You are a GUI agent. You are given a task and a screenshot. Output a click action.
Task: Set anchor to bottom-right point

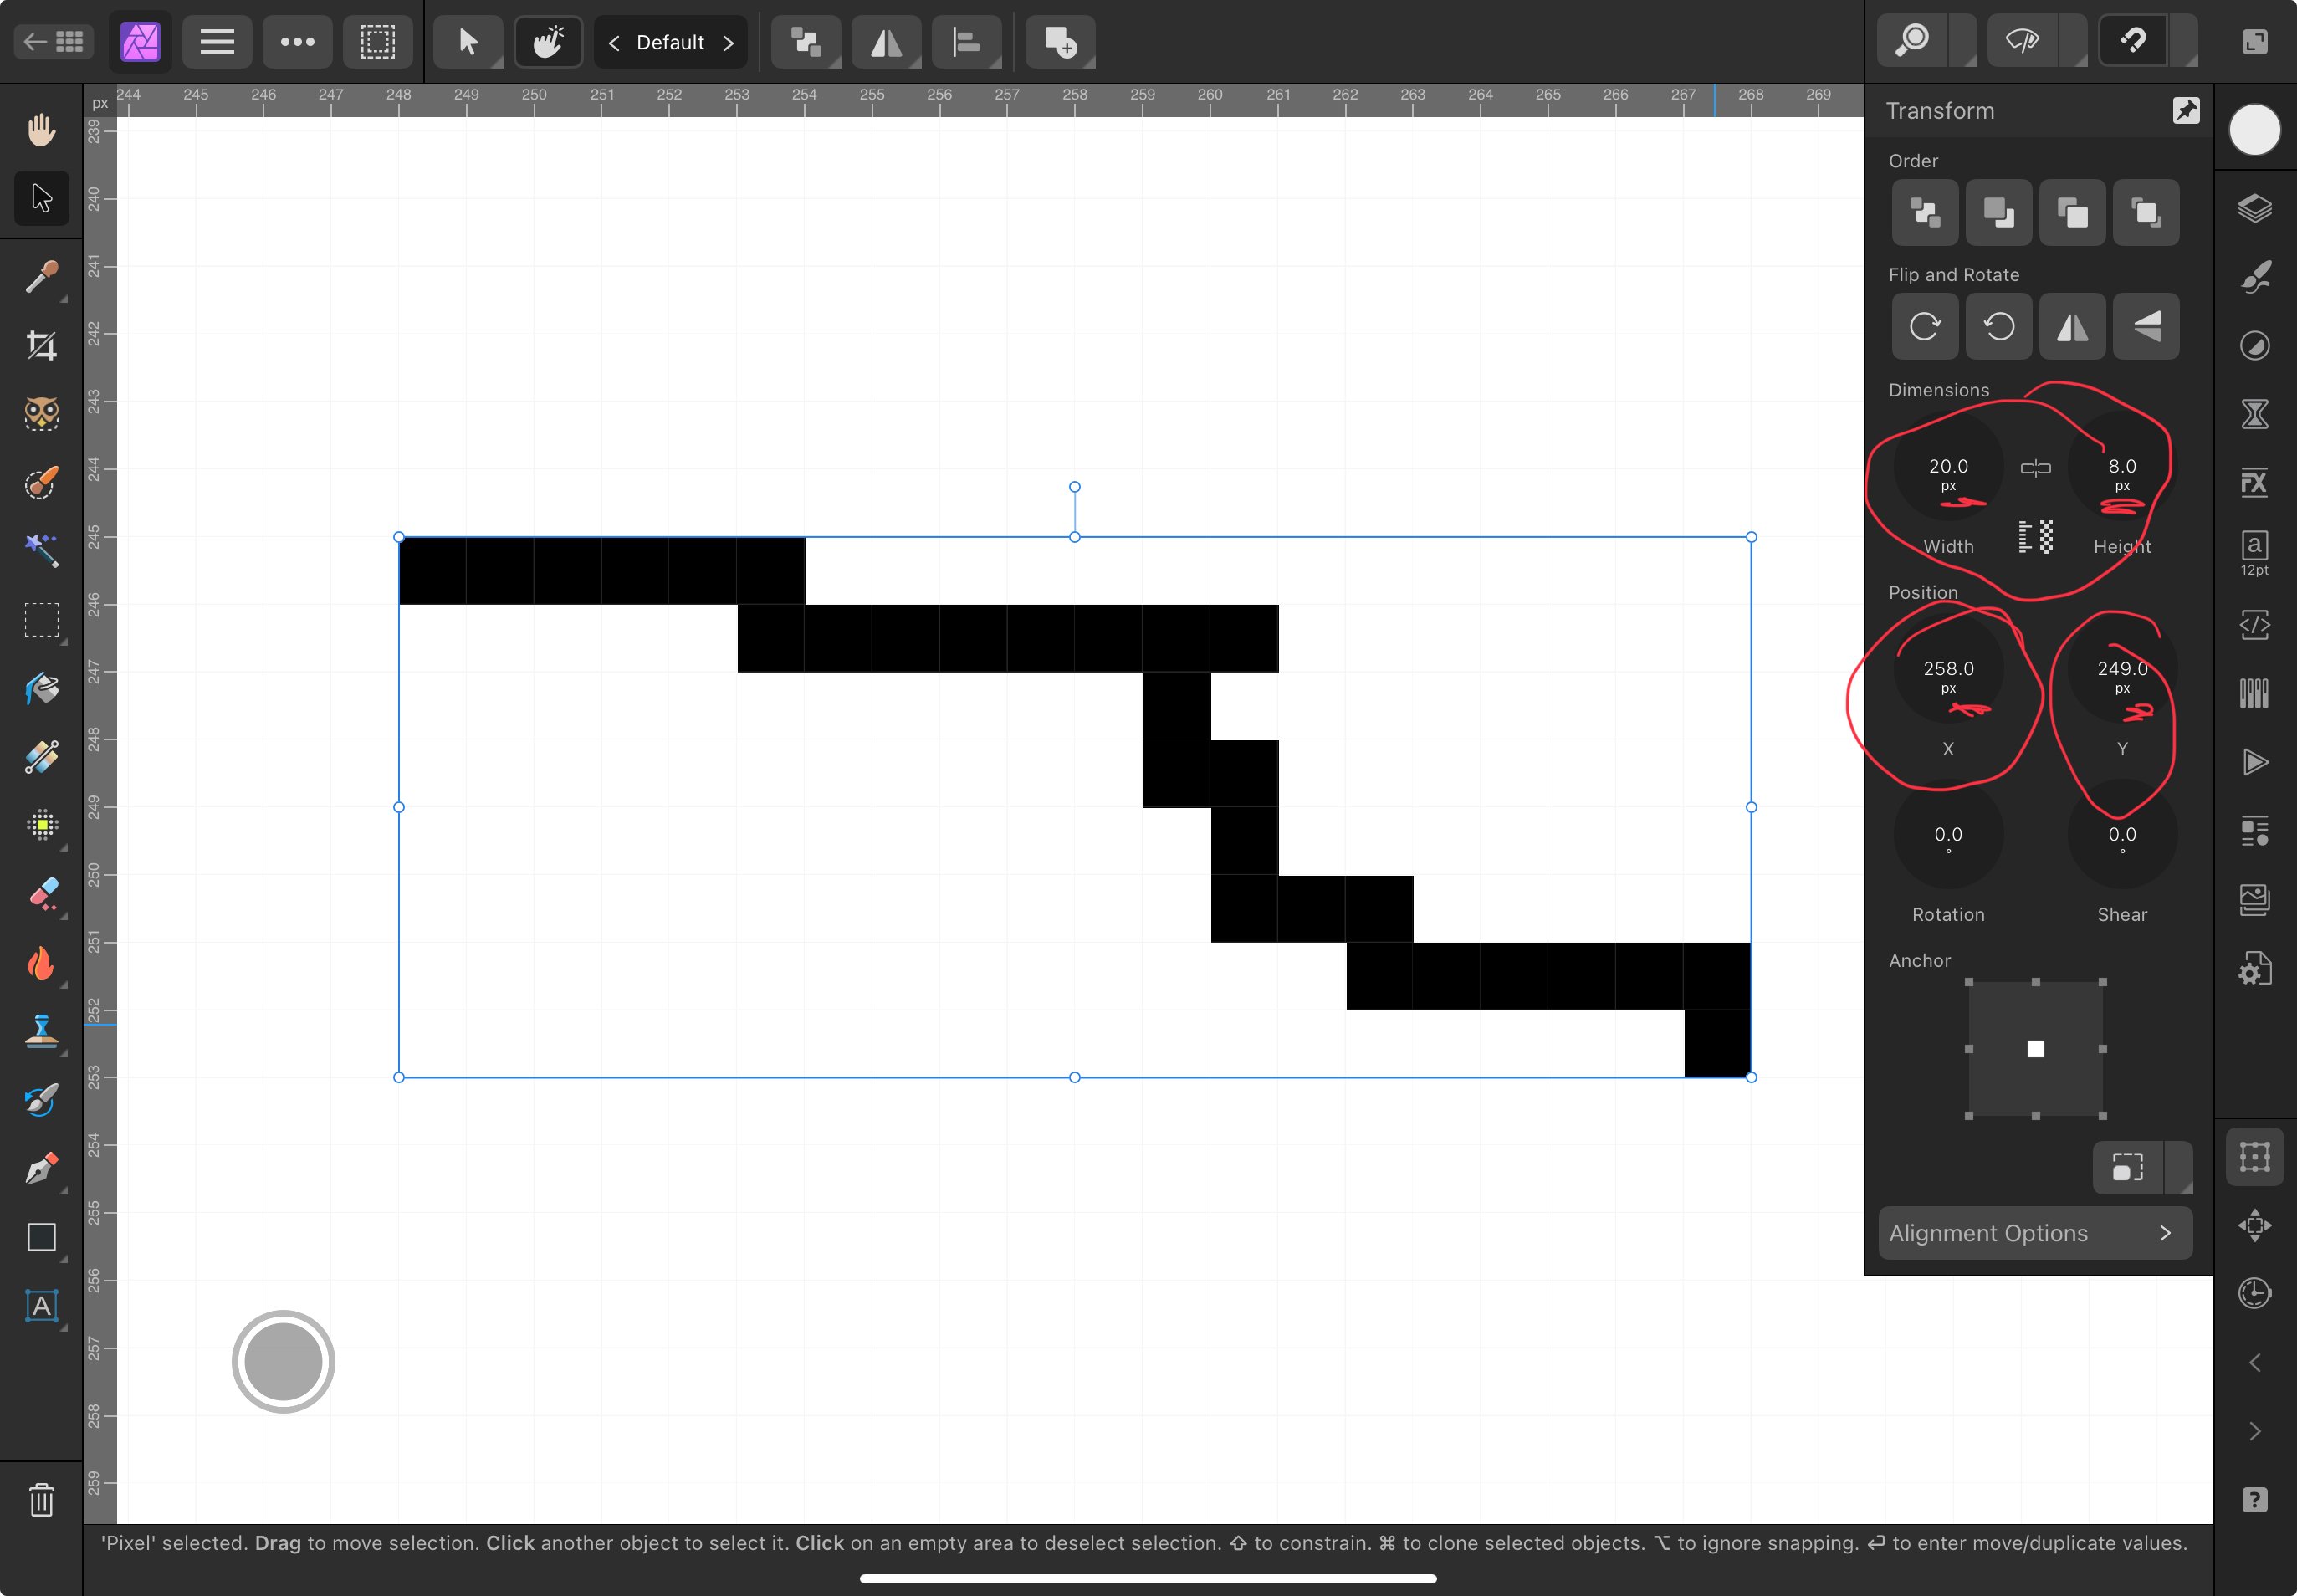point(2102,1115)
